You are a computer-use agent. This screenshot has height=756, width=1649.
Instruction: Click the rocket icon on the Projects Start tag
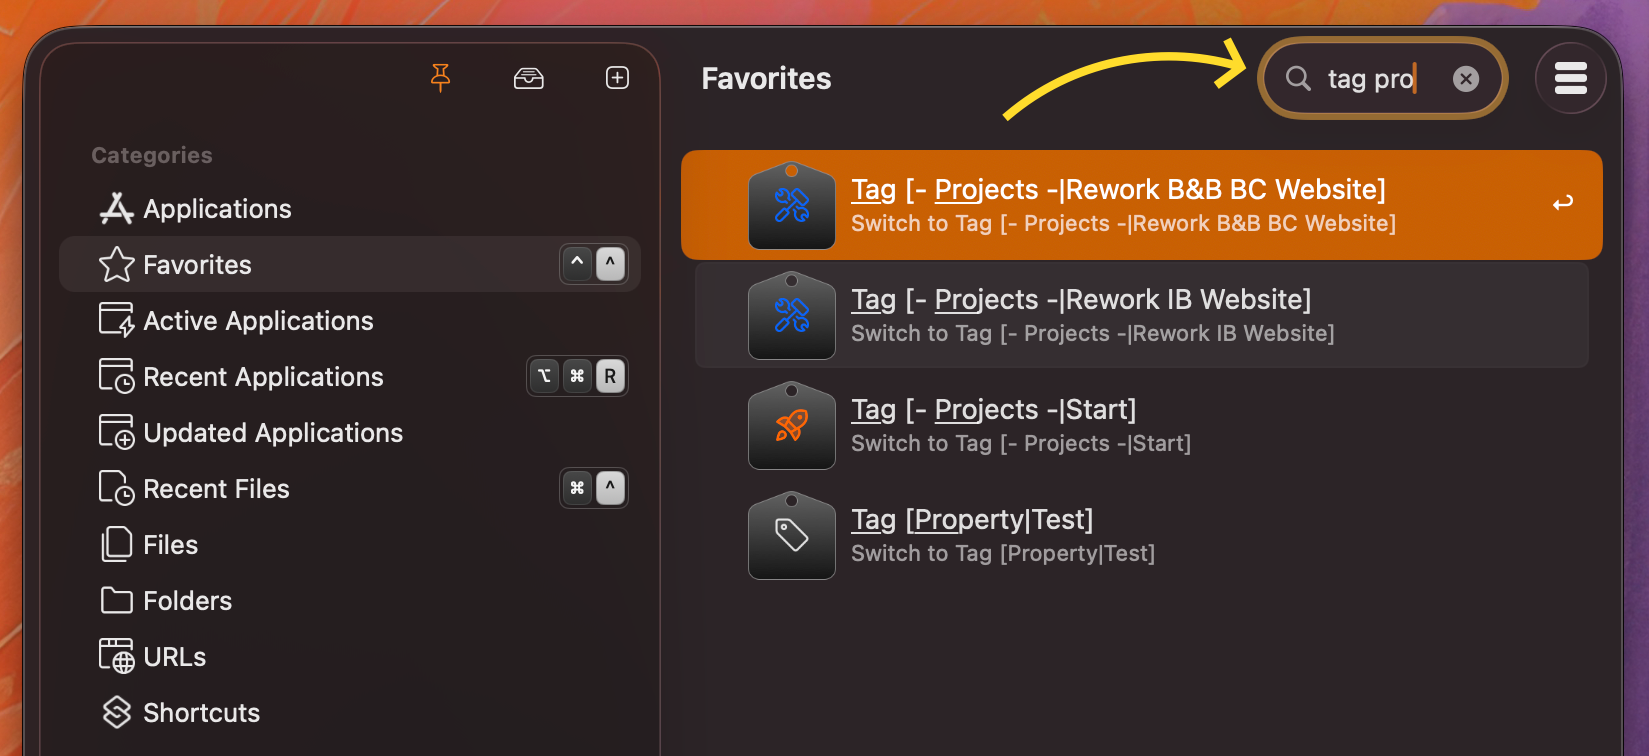pyautogui.click(x=791, y=426)
